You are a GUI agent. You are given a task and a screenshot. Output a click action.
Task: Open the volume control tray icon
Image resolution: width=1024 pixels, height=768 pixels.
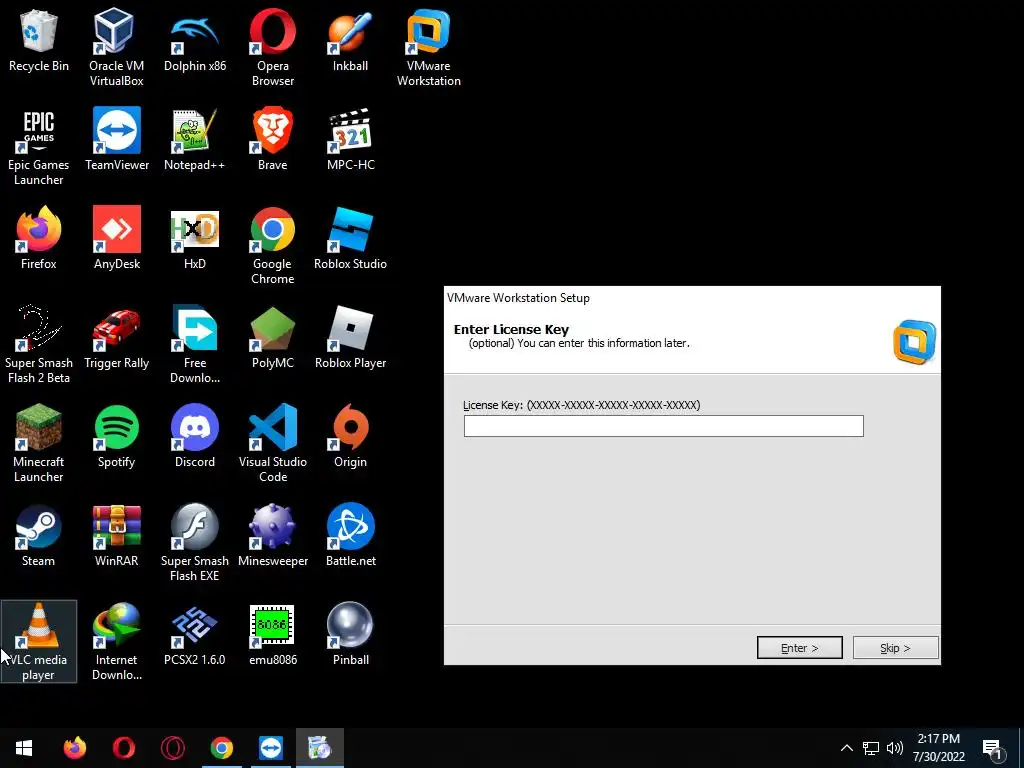(x=895, y=748)
